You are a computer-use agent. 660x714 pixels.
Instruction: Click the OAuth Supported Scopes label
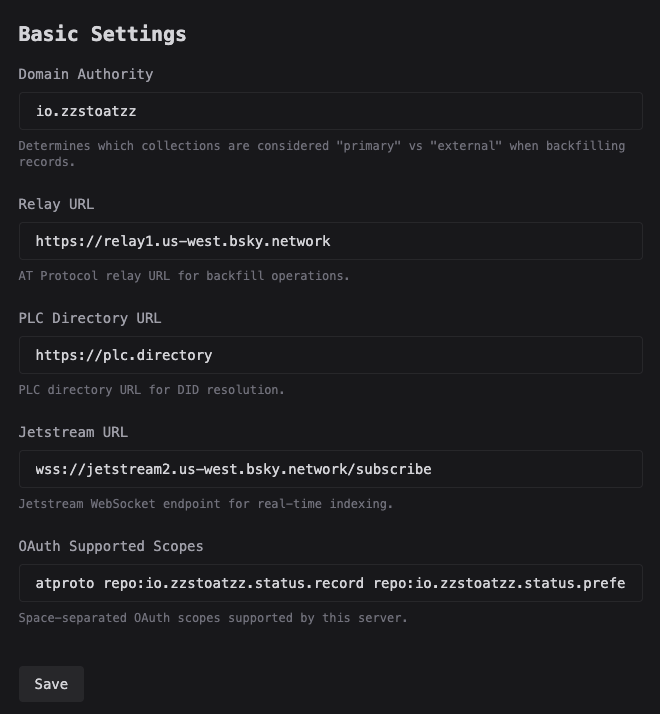point(111,546)
